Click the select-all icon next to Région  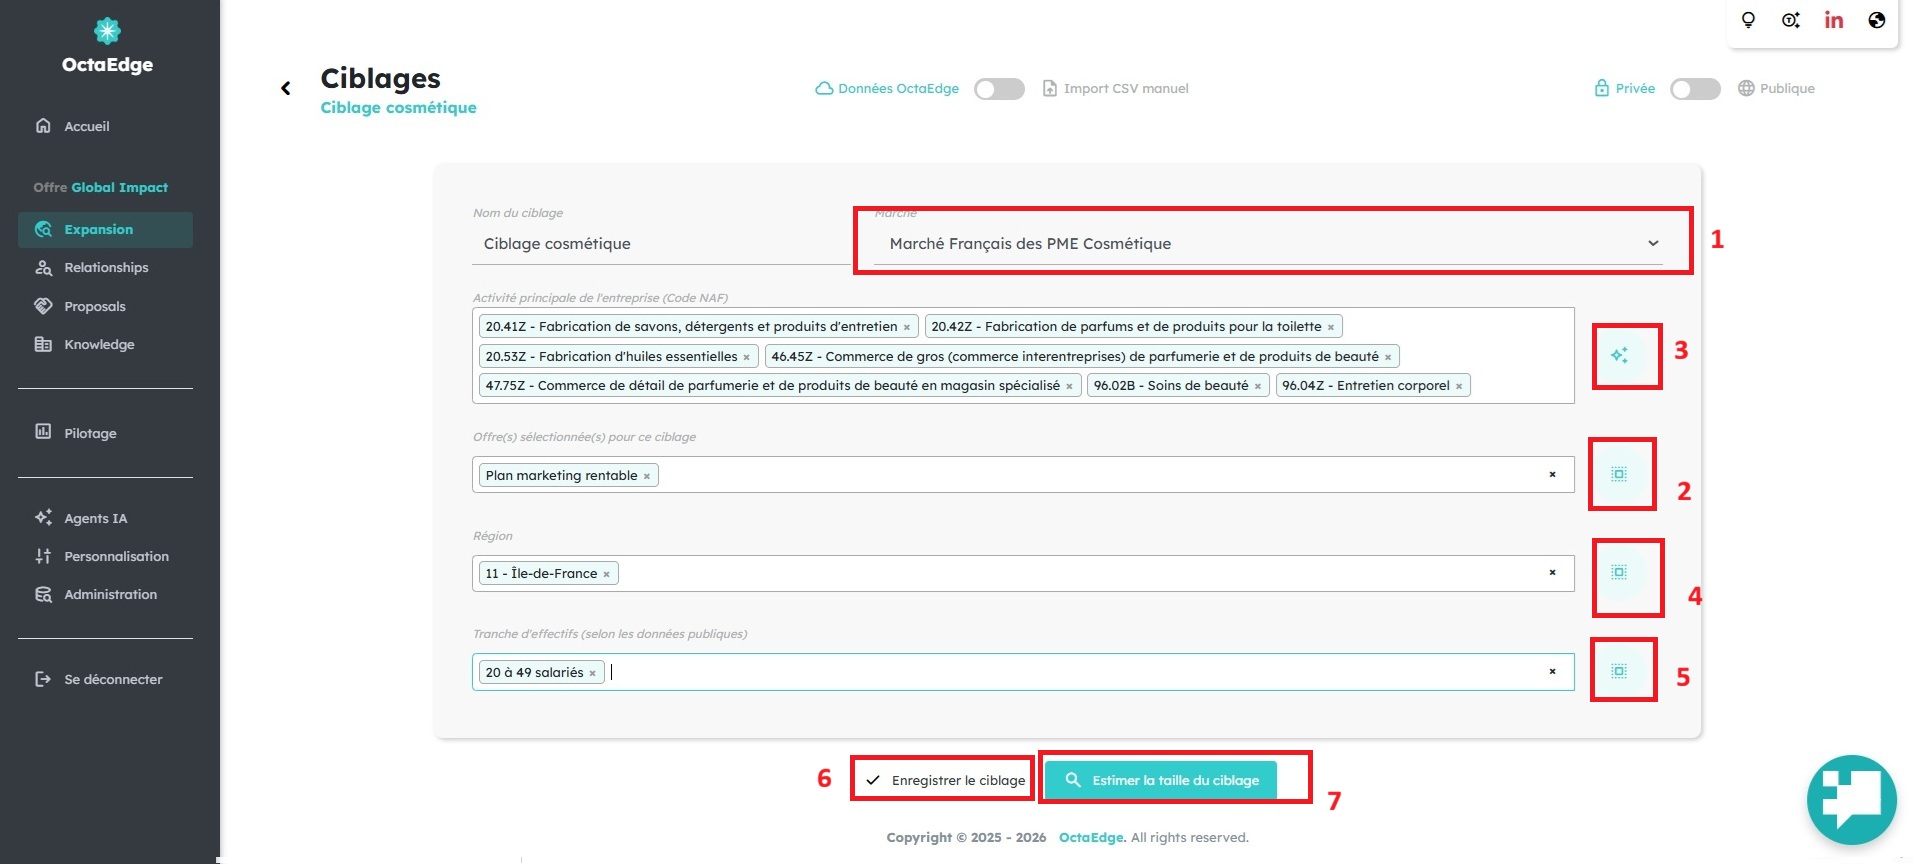click(x=1619, y=572)
